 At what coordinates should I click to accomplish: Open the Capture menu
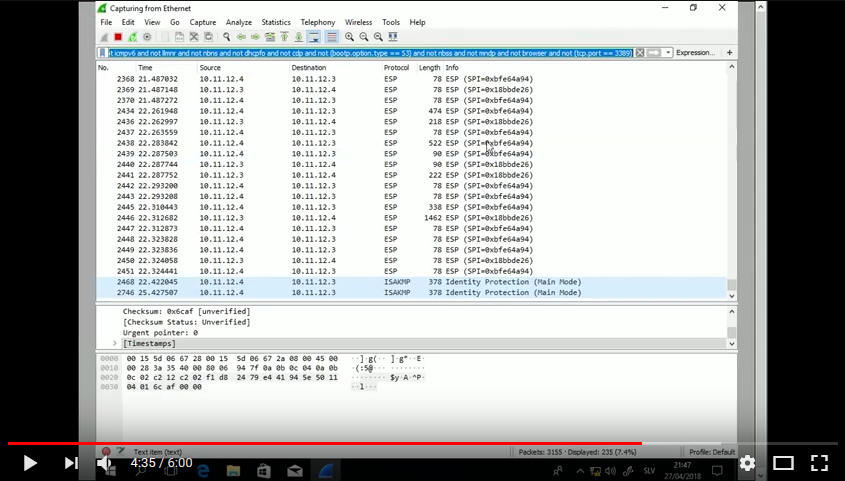tap(203, 22)
